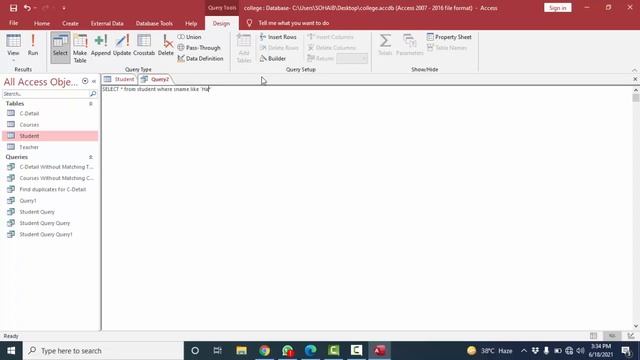
Task: Select the C-Detail table
Action: point(50,113)
